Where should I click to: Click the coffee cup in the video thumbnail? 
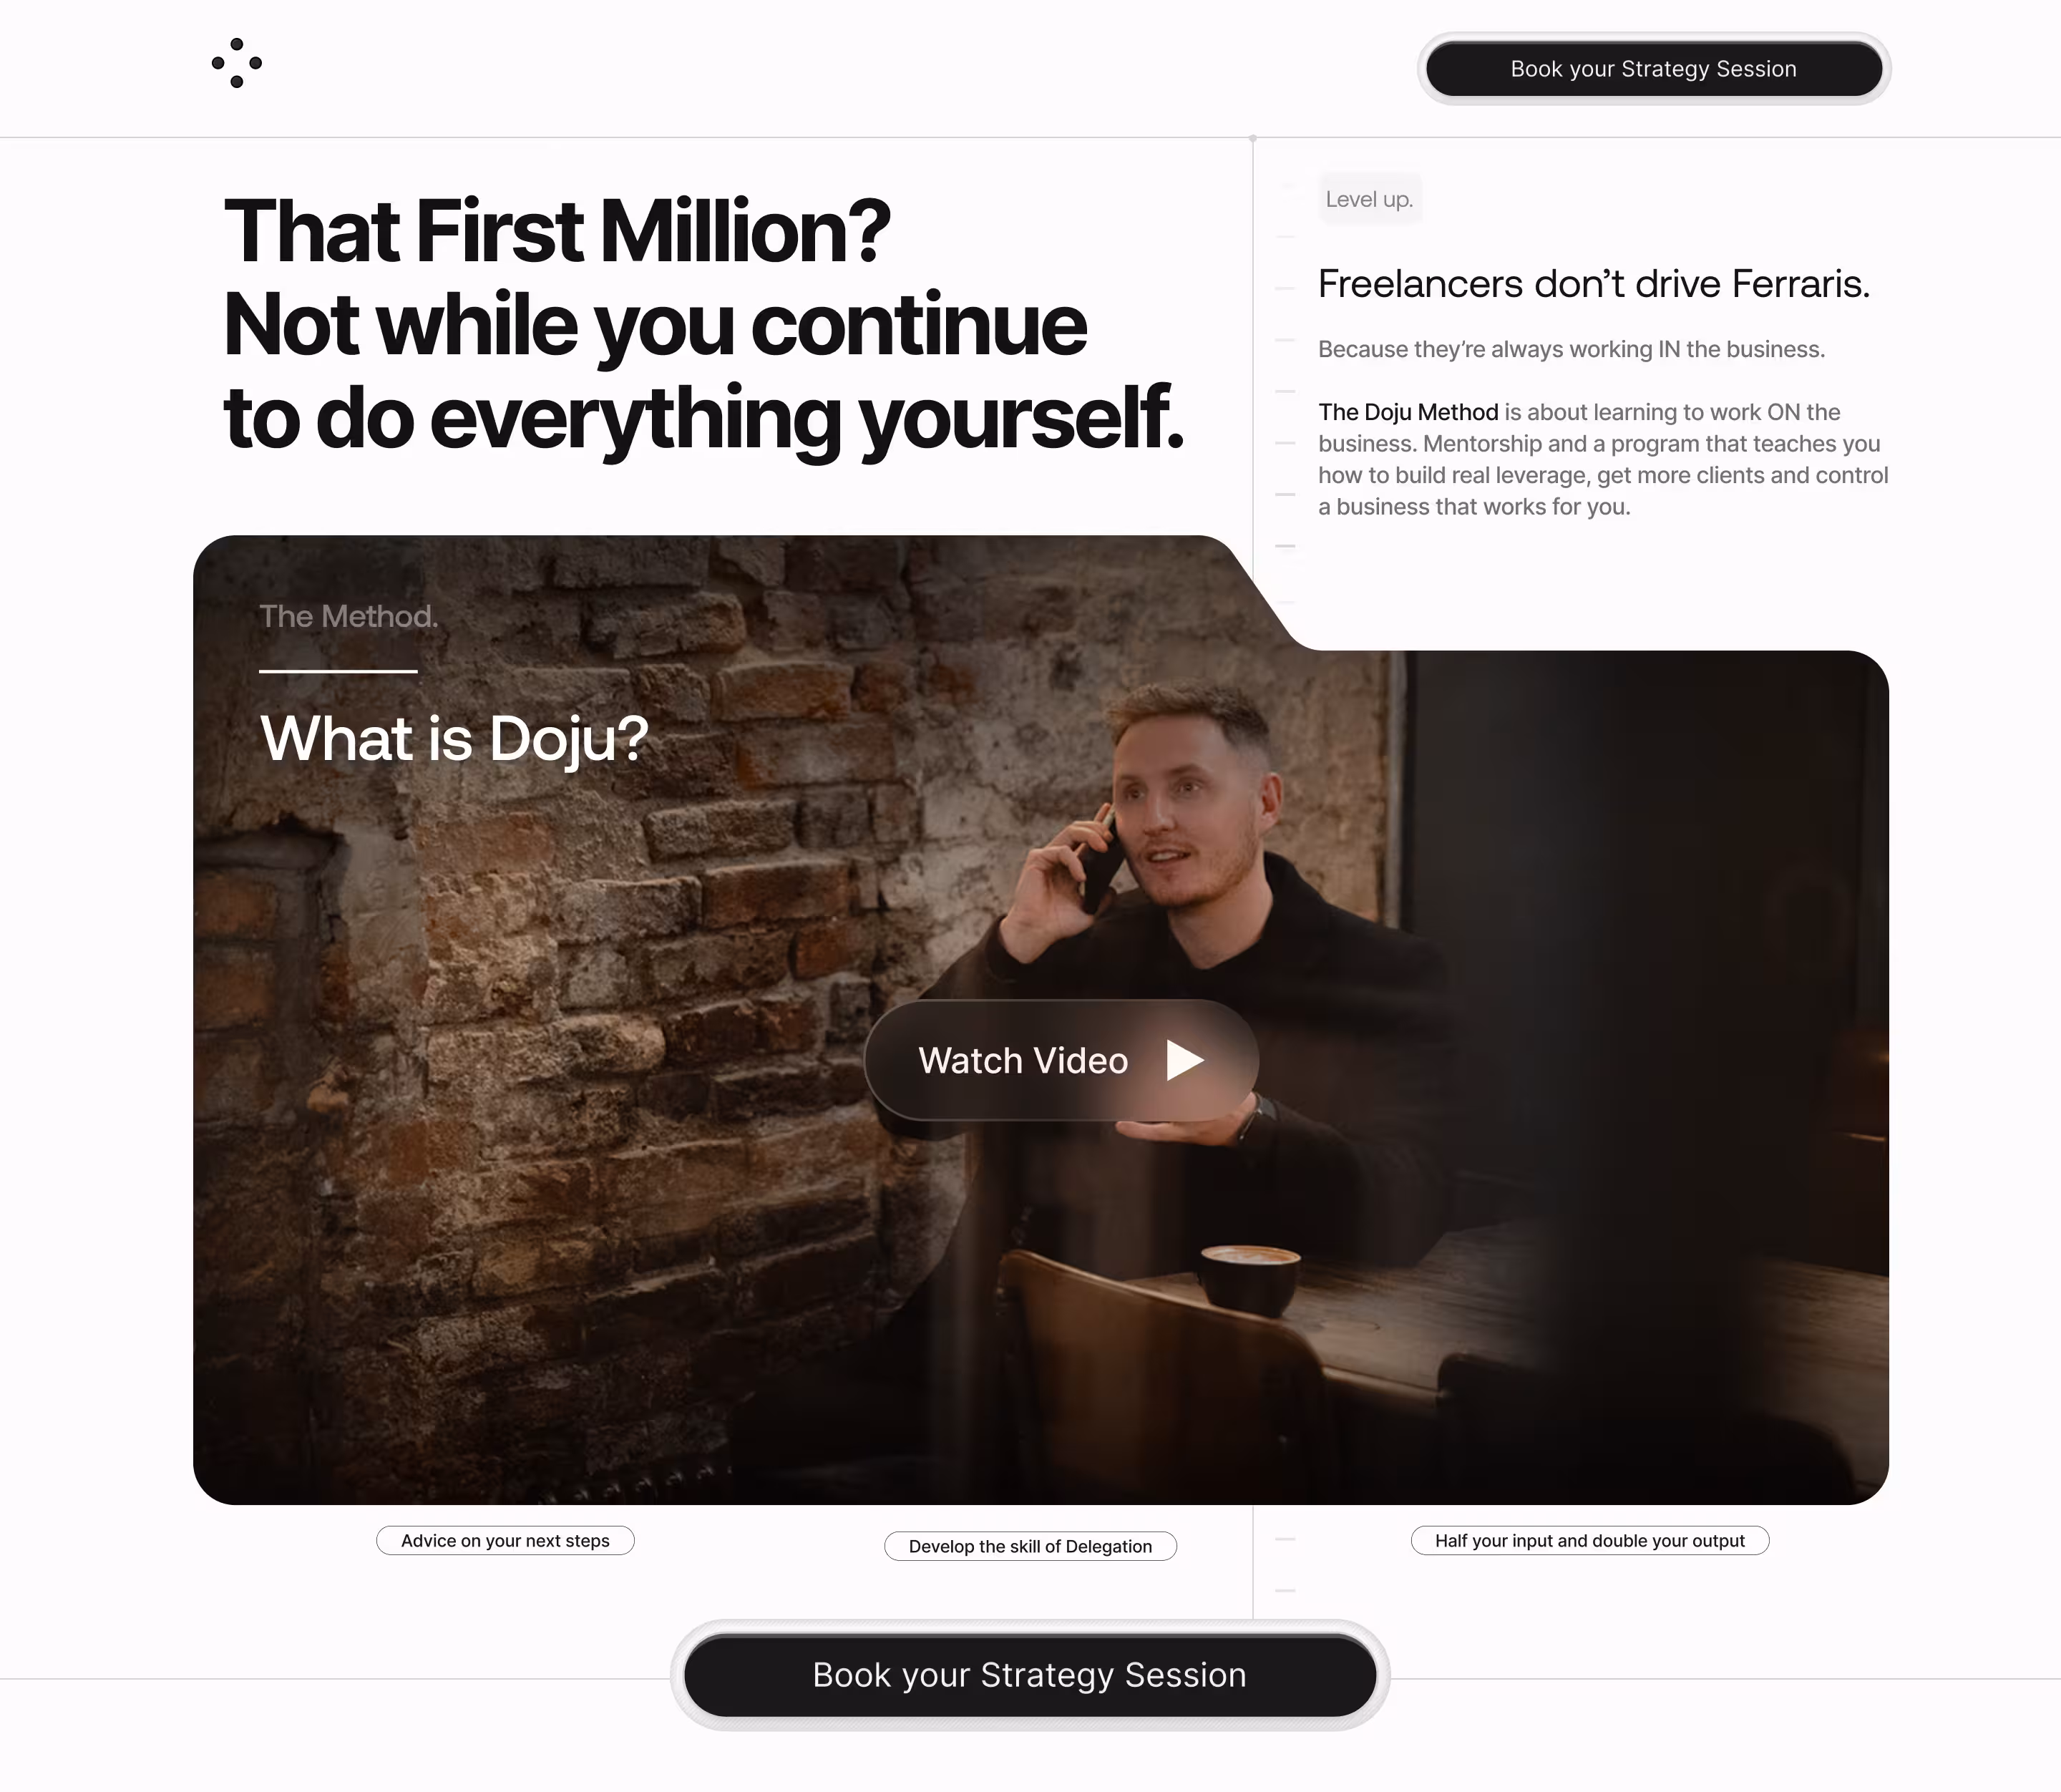point(1250,1279)
